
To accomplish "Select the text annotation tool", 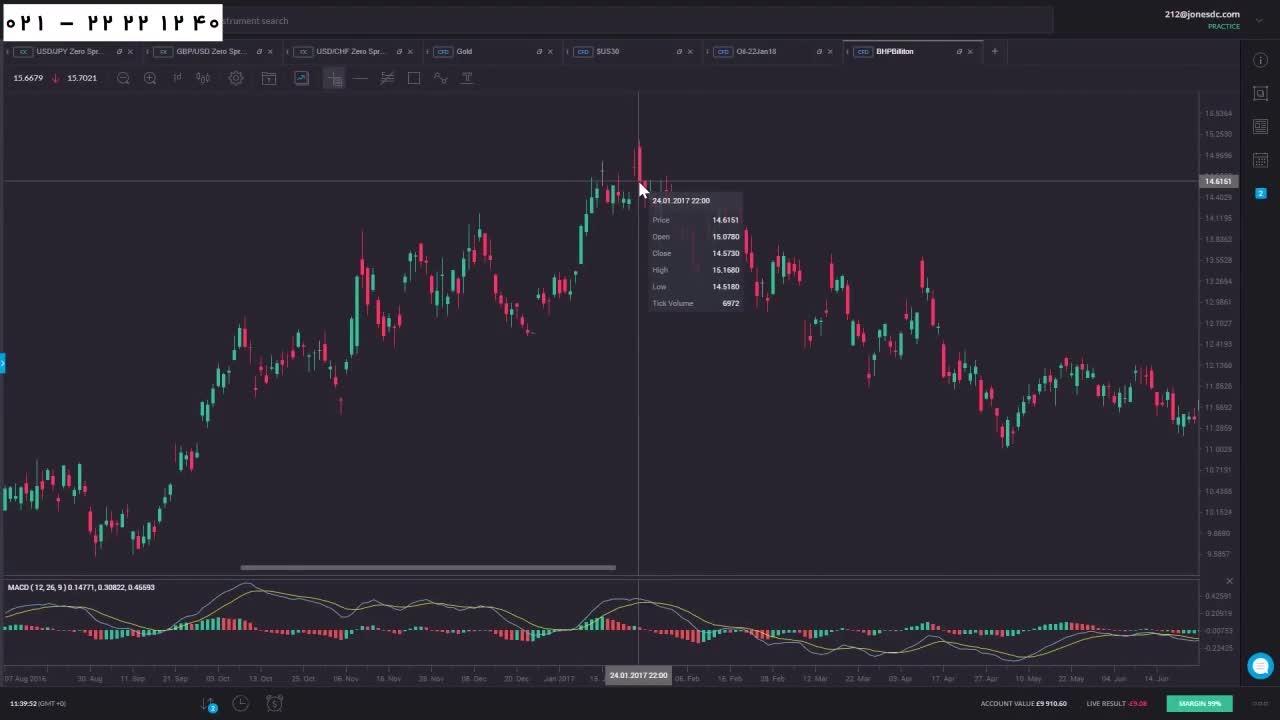I will coord(466,78).
